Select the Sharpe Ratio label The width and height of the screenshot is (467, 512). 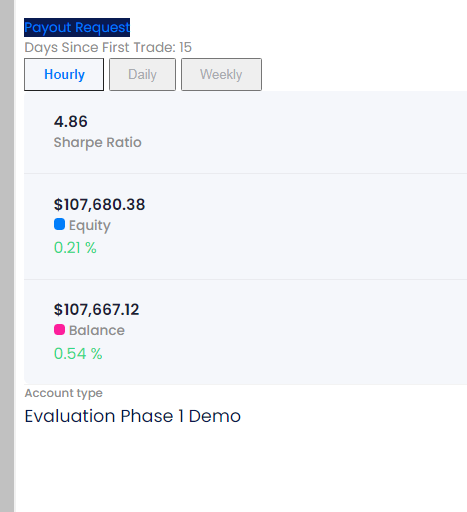(98, 143)
